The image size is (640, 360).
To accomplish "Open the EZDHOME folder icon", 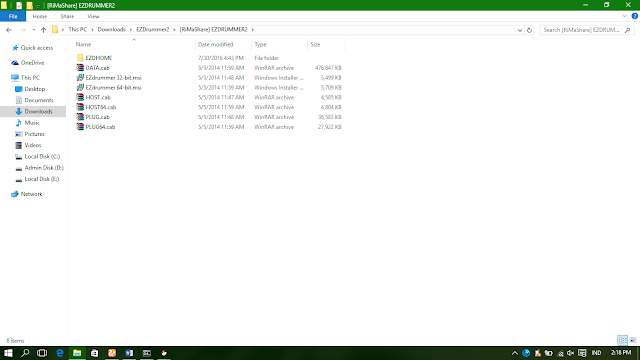I will (80, 58).
